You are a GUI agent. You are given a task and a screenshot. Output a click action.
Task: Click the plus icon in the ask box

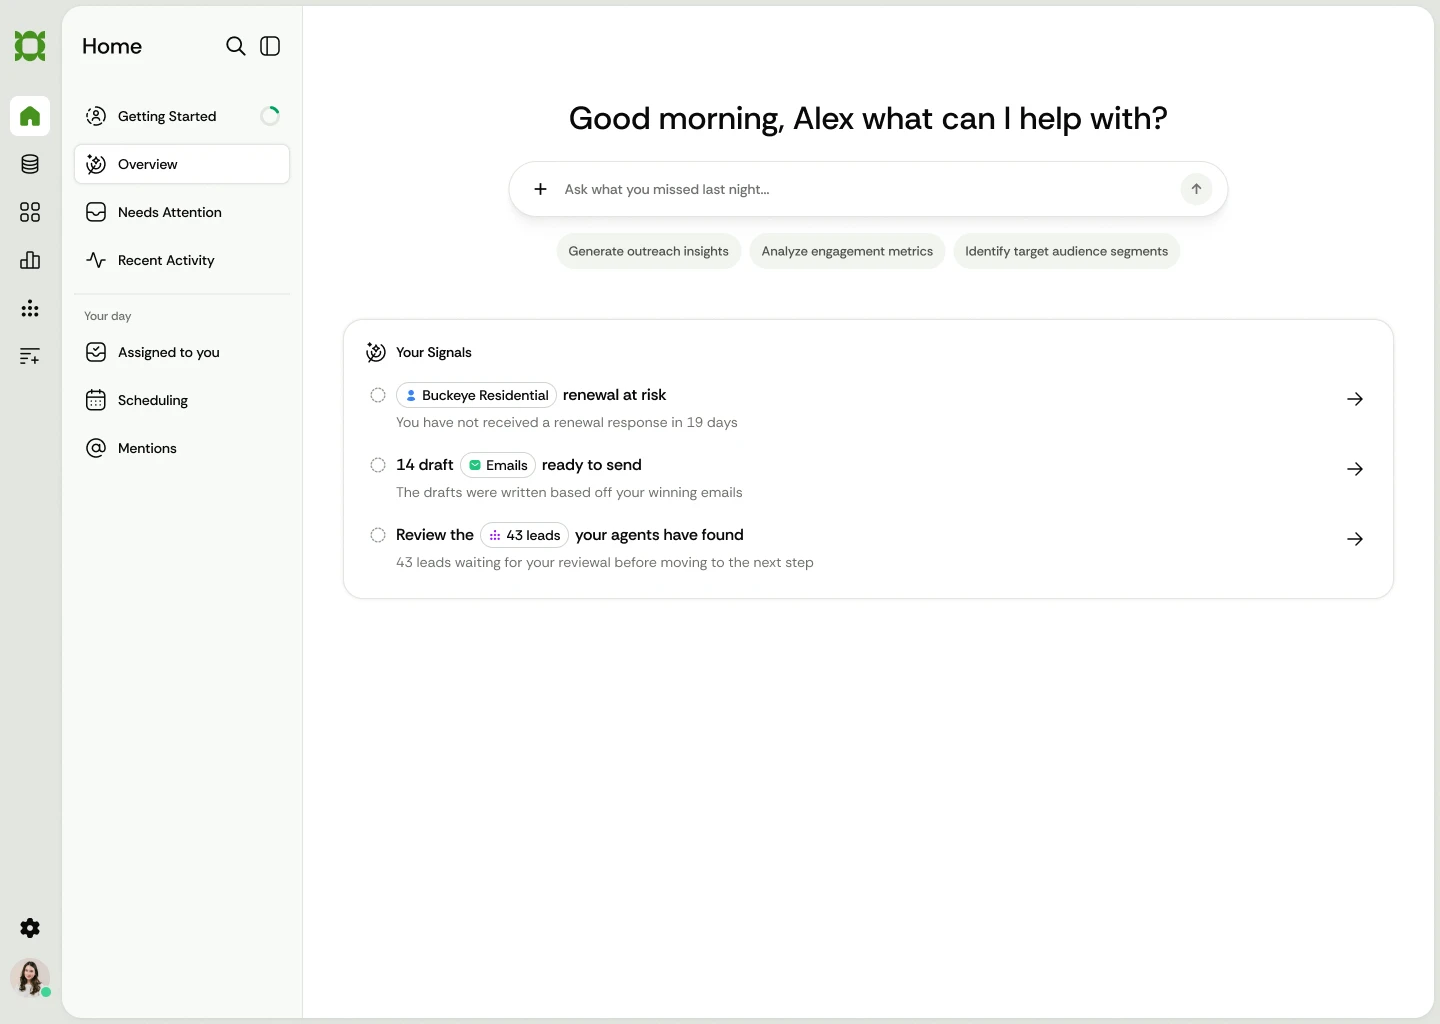point(540,189)
